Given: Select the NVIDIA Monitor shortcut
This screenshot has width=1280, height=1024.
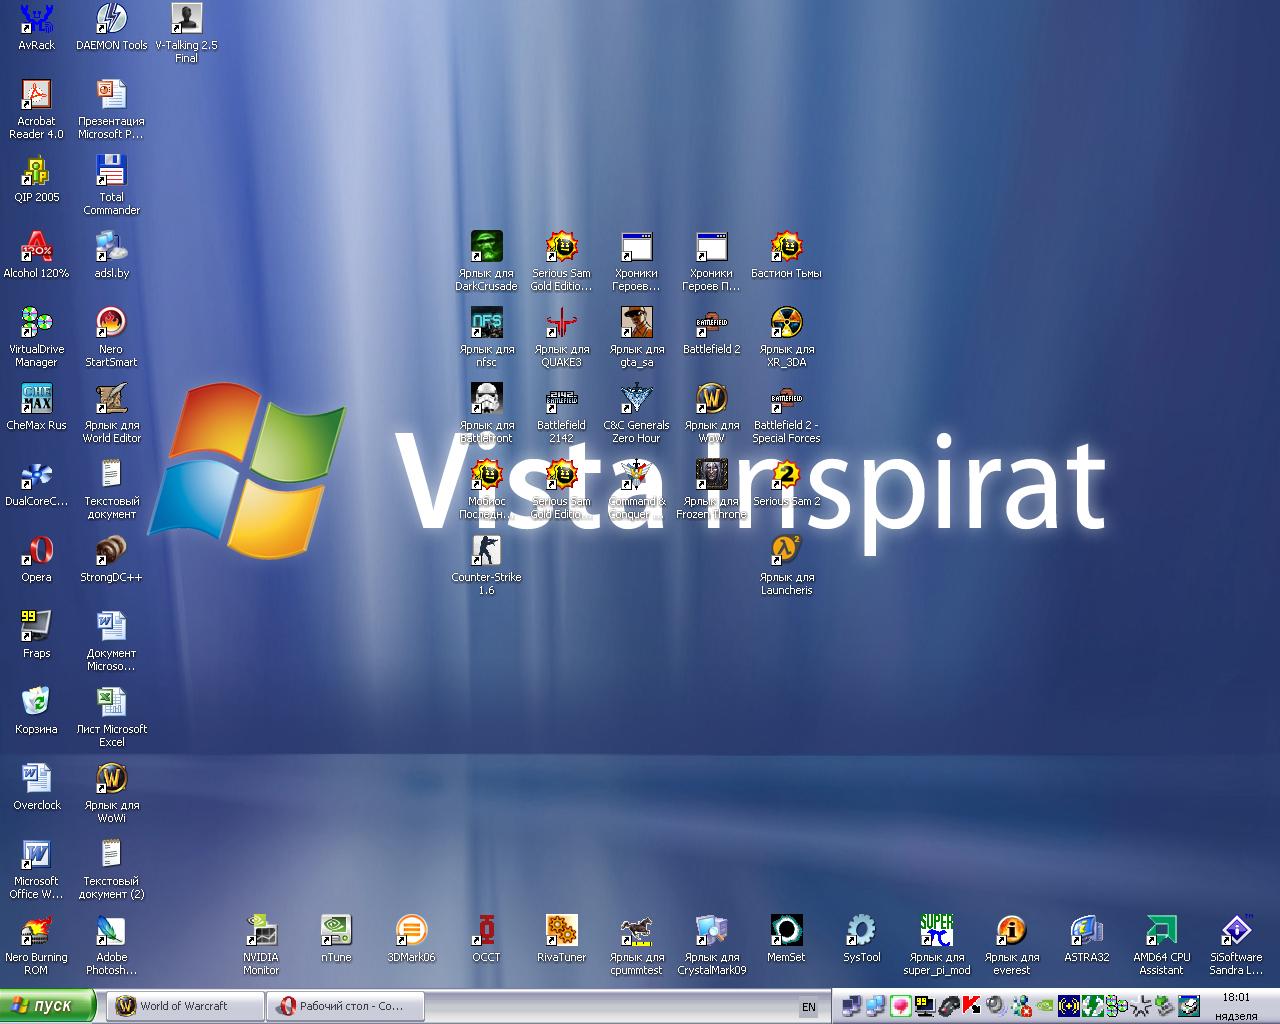Looking at the screenshot, I should (x=261, y=930).
